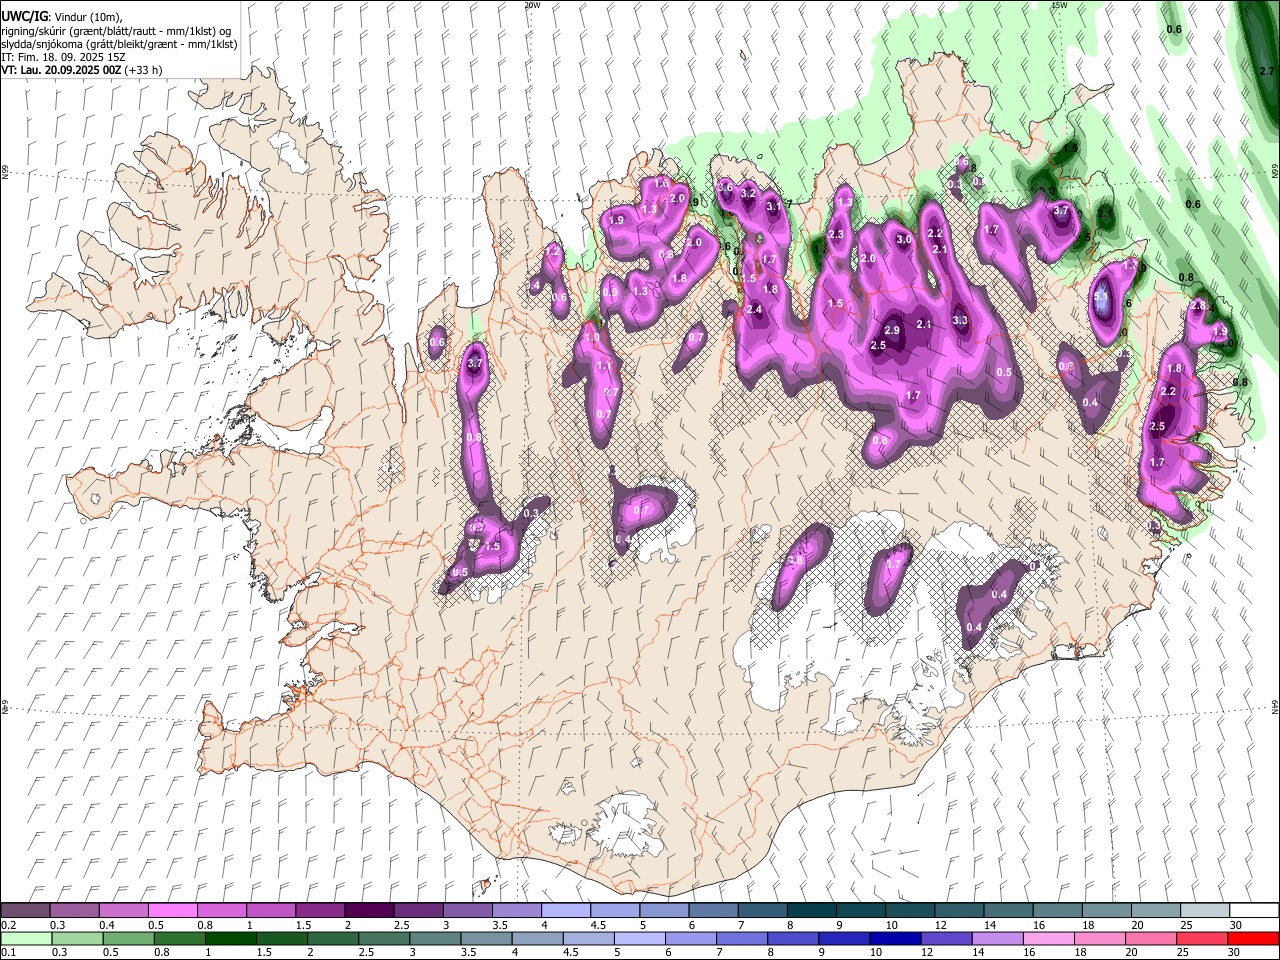Click the grey-purple swatch above snow label 0.2
This screenshot has height=960, width=1280.
point(26,910)
